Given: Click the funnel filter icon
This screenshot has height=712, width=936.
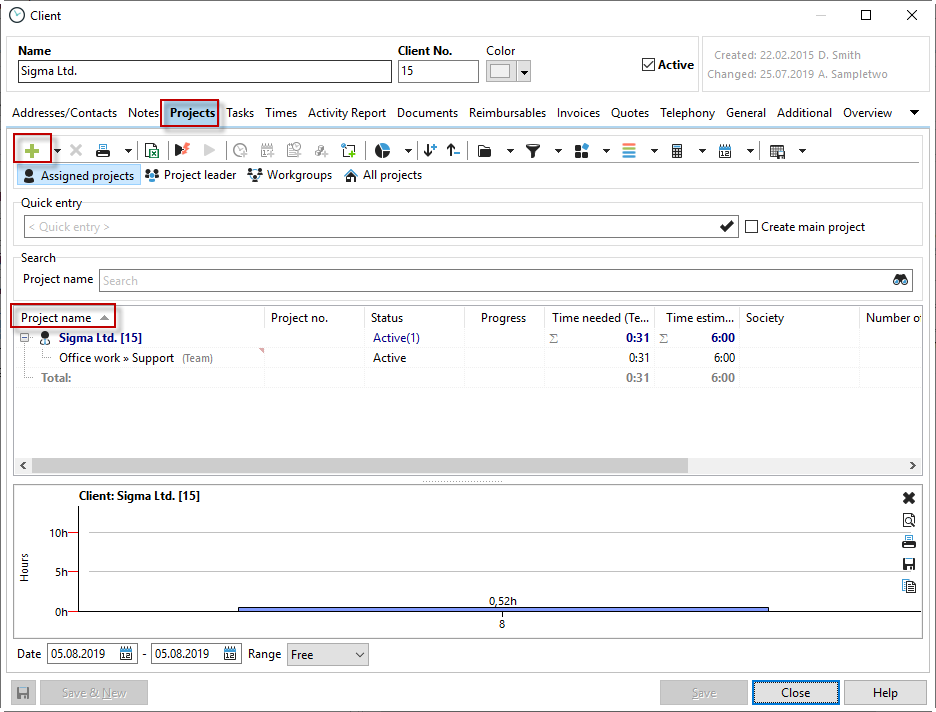Looking at the screenshot, I should coord(533,150).
